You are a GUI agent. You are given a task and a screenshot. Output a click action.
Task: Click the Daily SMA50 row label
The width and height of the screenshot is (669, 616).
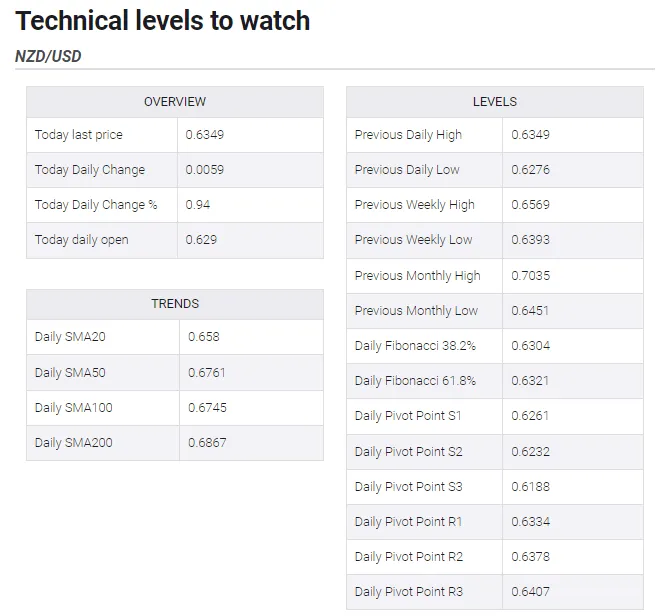click(x=70, y=372)
